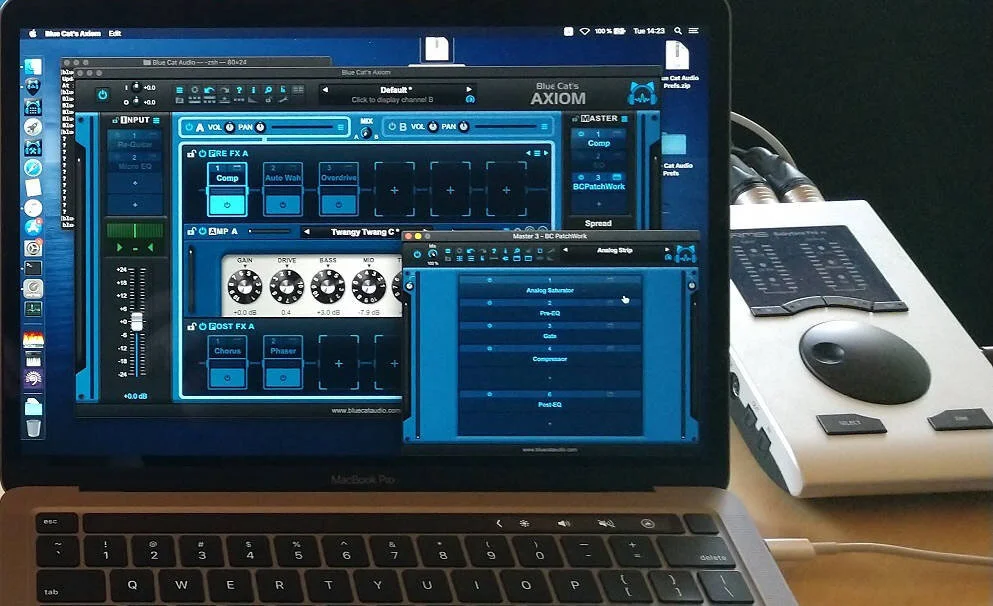Click the amp DRIVE knob
This screenshot has width=993, height=606.
click(286, 286)
